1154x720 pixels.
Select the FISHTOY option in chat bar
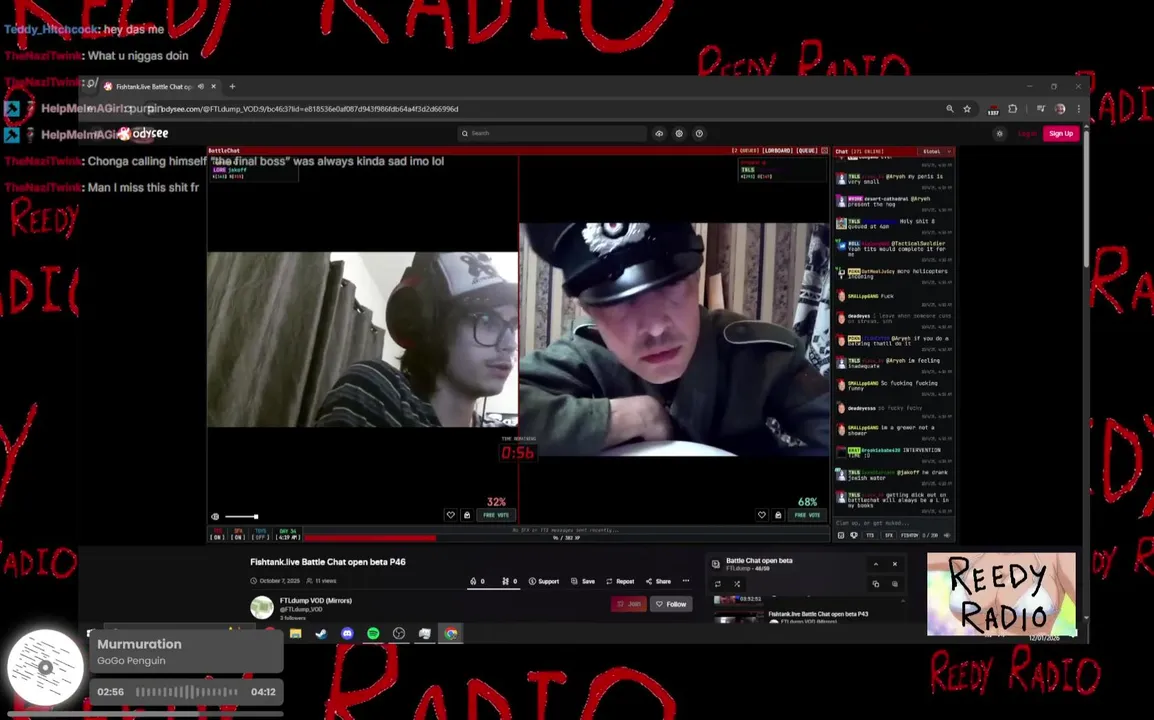pyautogui.click(x=910, y=536)
